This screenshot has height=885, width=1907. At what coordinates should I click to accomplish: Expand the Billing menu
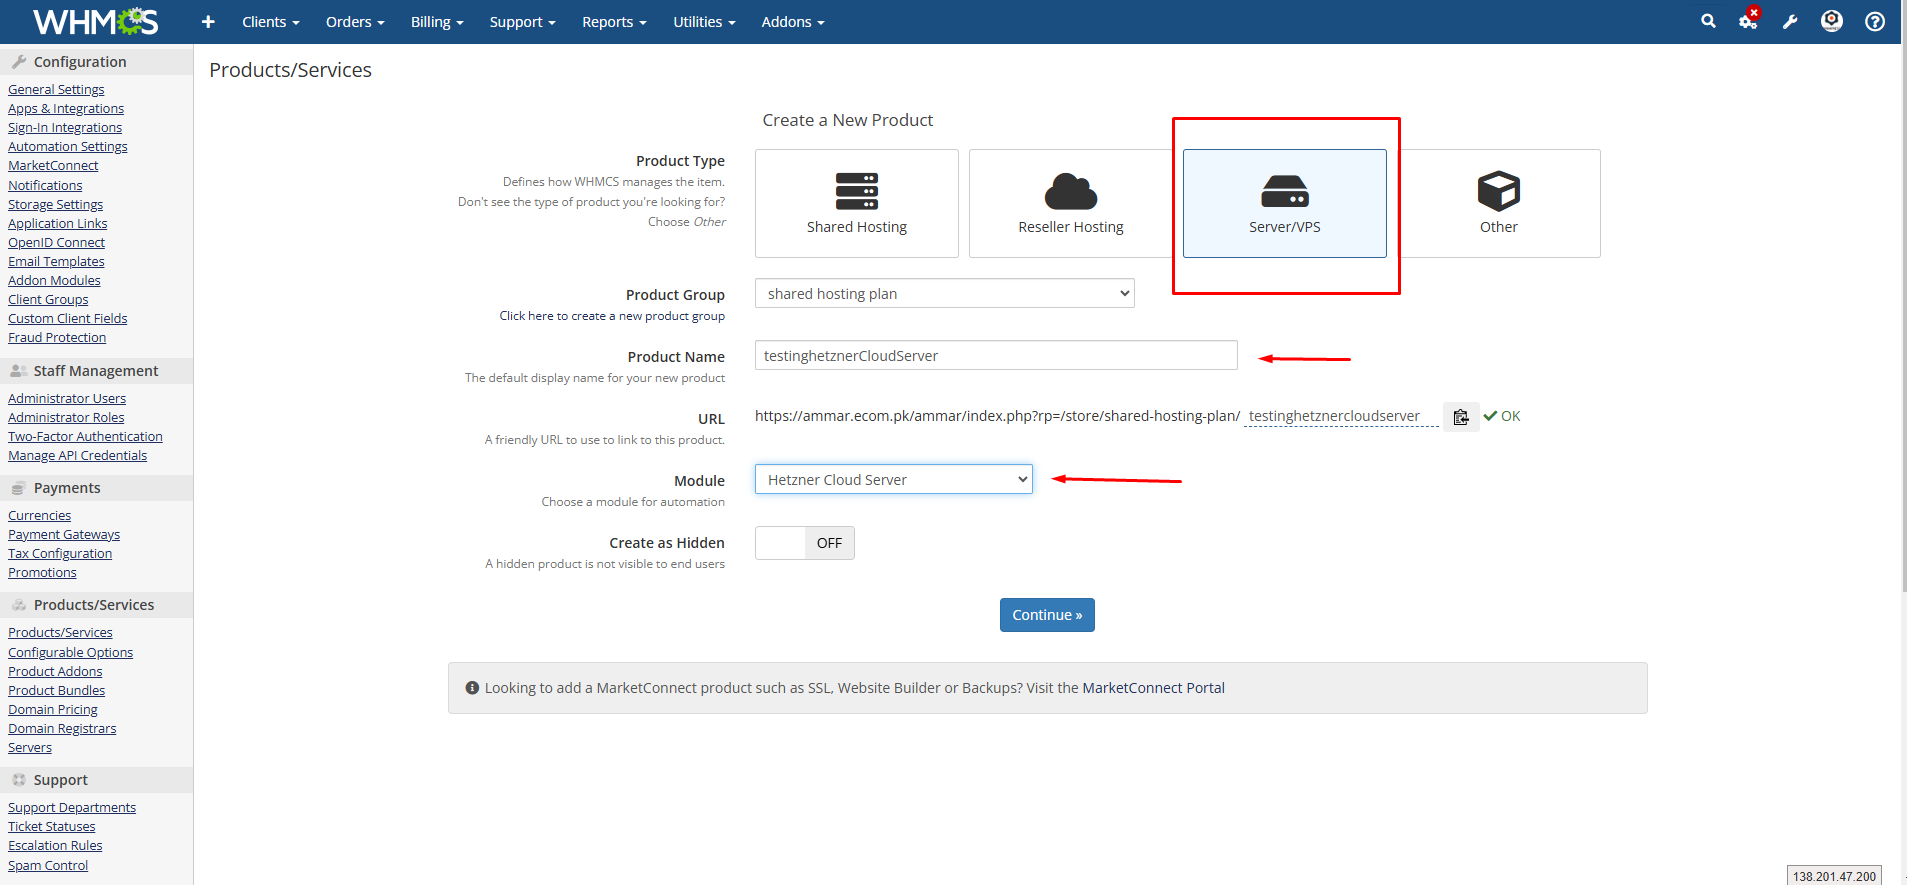437,22
